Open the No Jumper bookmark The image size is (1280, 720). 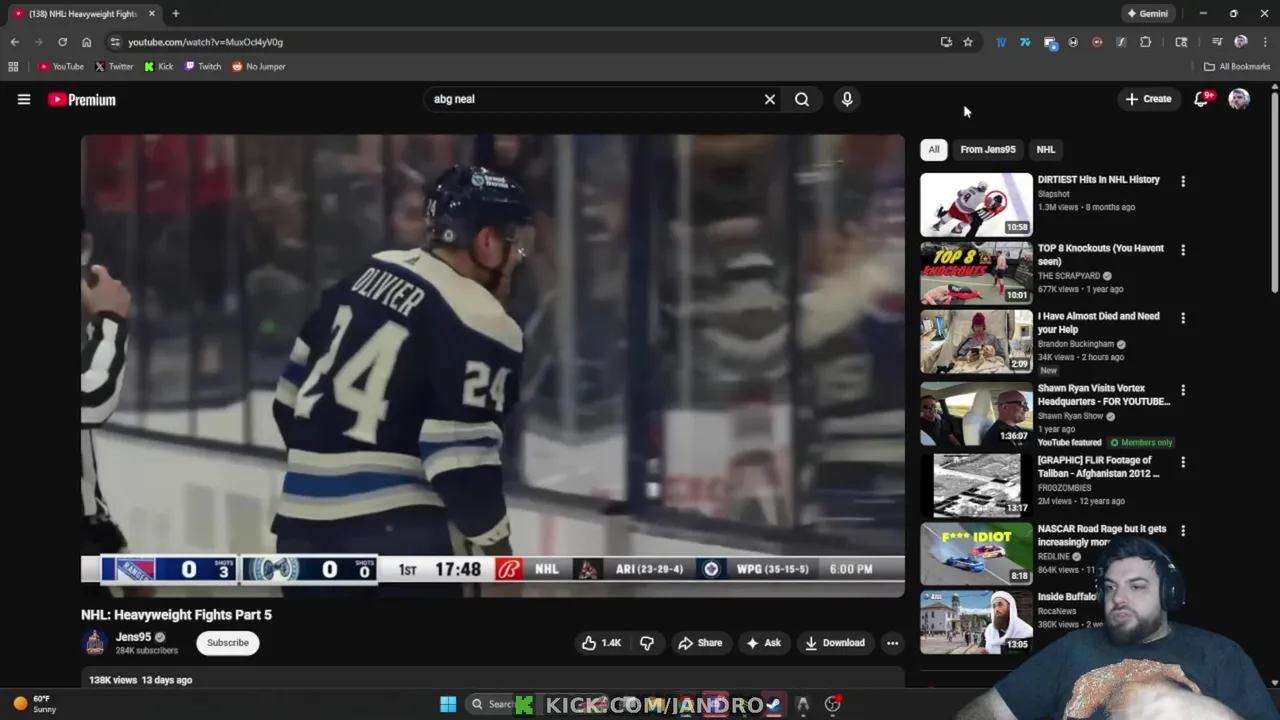point(259,67)
